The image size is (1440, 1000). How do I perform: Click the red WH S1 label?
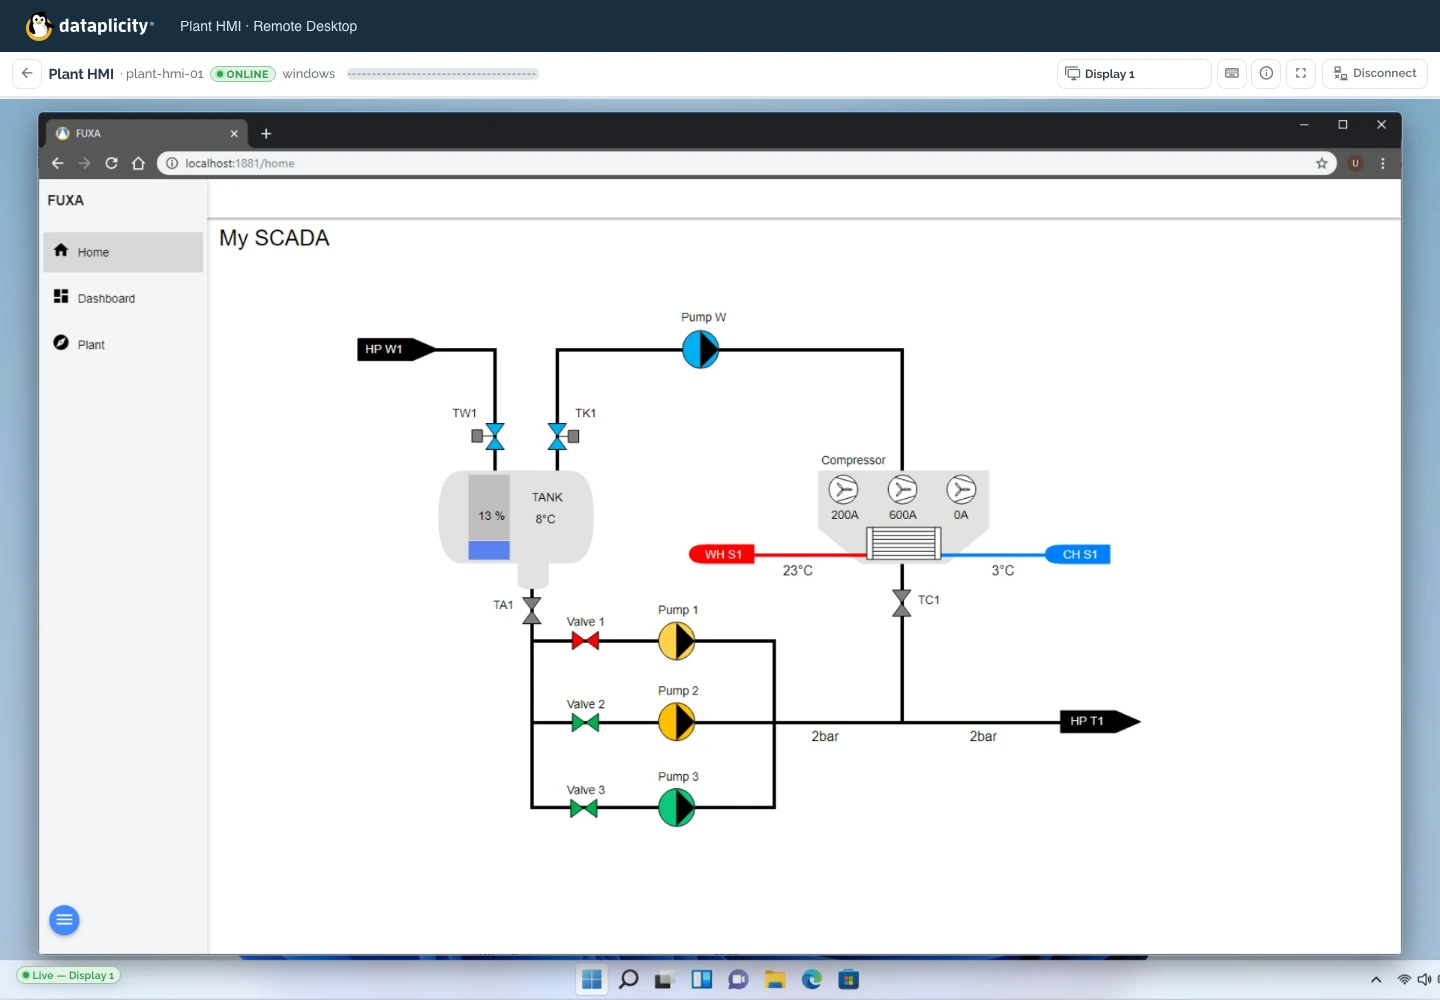point(722,554)
